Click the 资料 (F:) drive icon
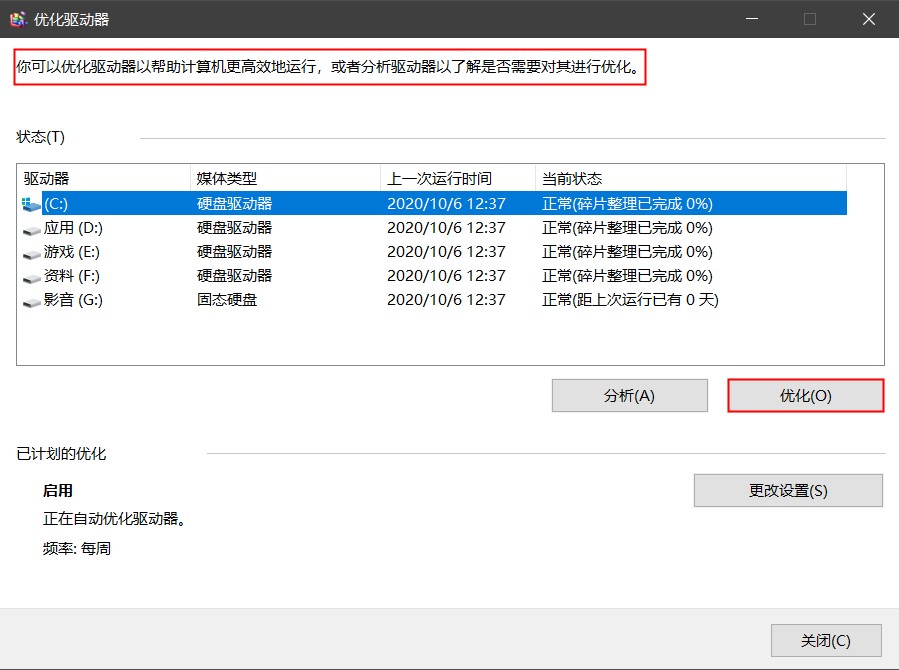Image resolution: width=899 pixels, height=670 pixels. point(33,276)
